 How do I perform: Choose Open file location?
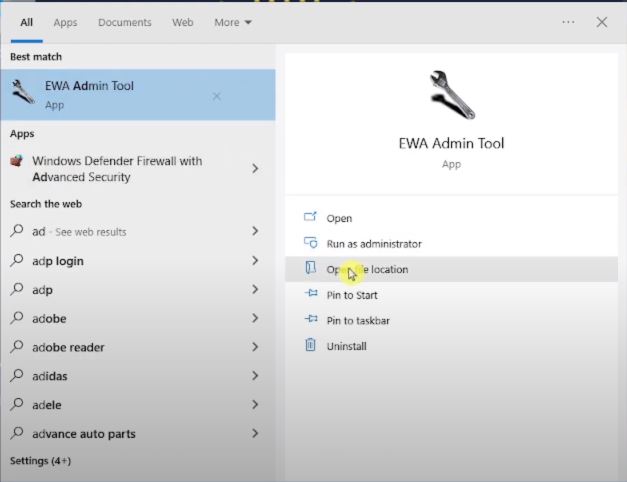click(x=451, y=269)
